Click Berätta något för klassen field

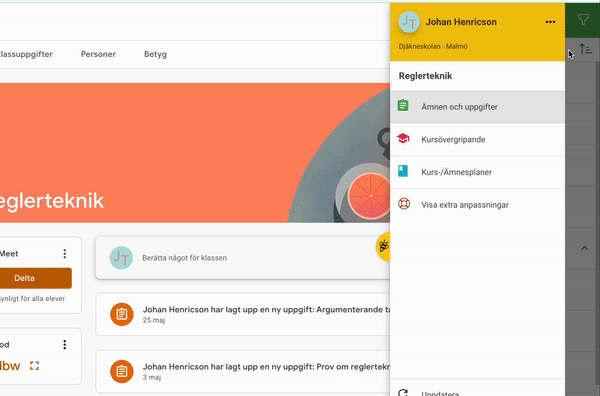pos(243,258)
